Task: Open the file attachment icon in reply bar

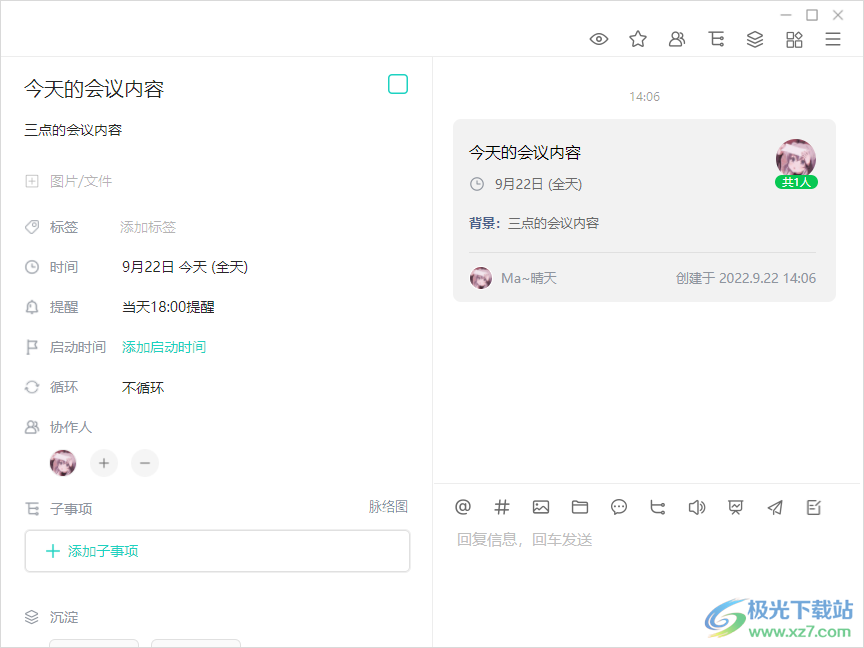Action: click(x=580, y=507)
